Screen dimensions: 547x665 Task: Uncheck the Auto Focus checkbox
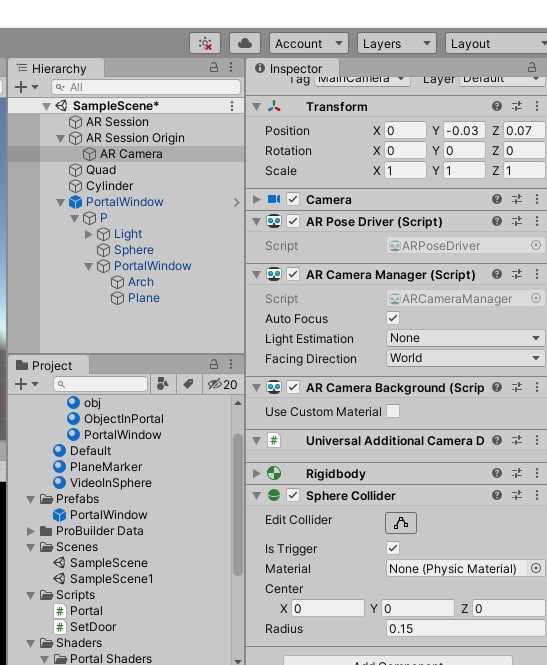393,318
